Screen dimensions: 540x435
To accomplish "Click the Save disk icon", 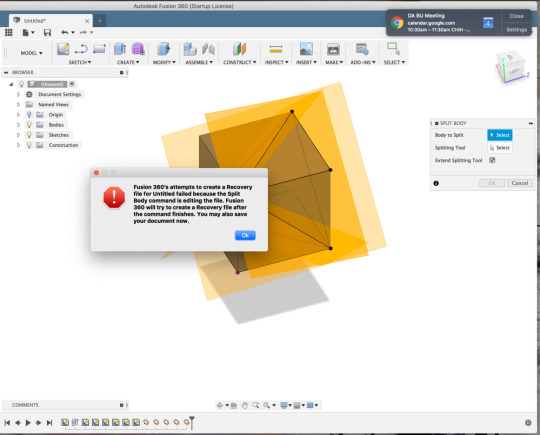I will 47,32.
